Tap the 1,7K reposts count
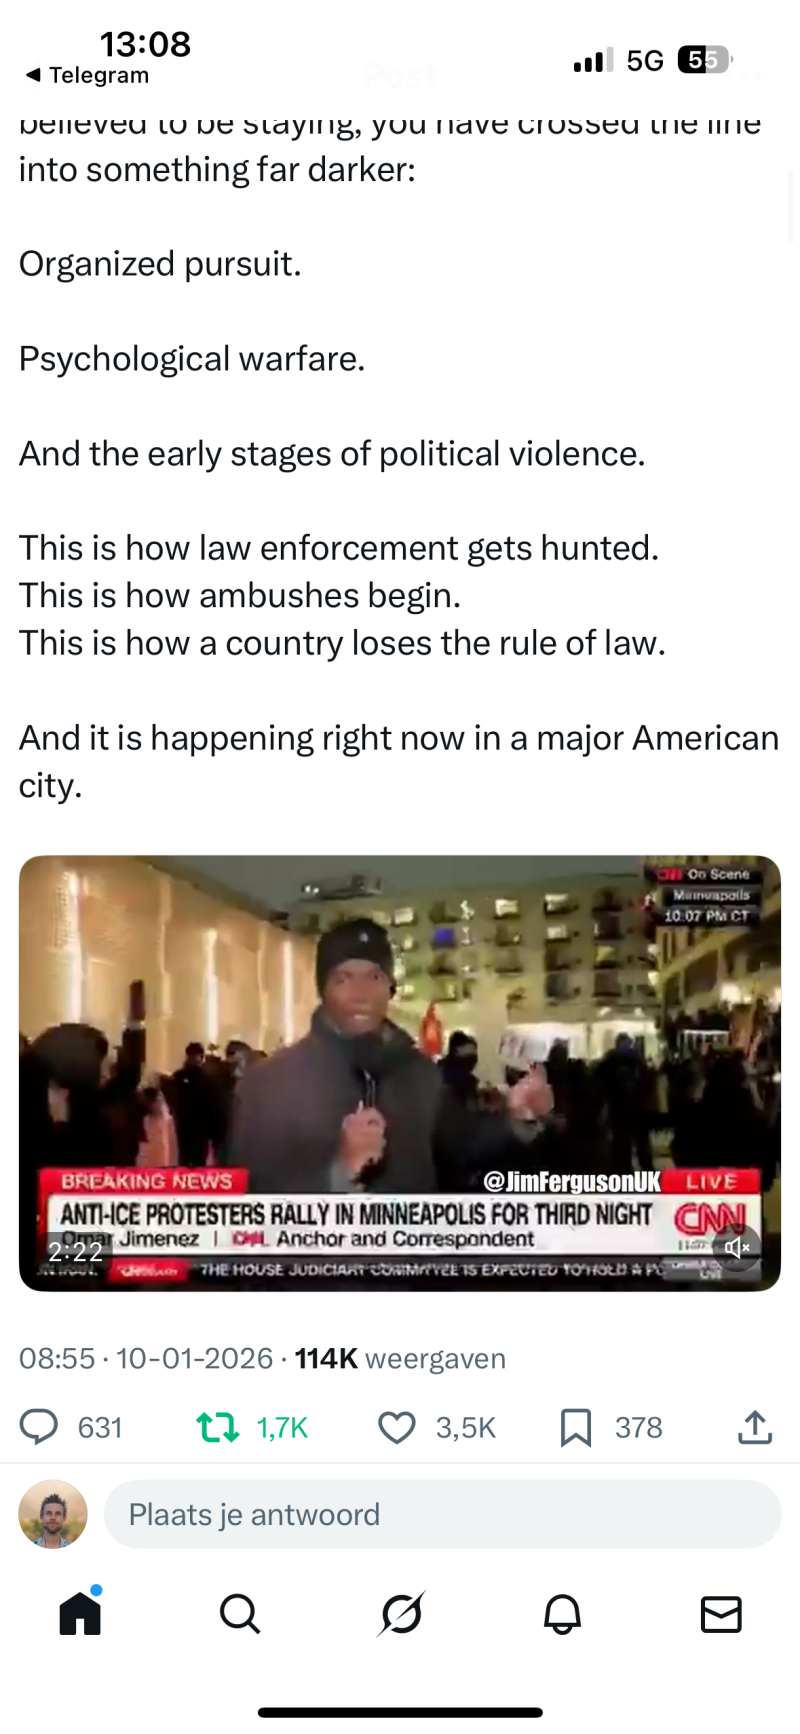Screen dimensions: 800x1734 282,1427
